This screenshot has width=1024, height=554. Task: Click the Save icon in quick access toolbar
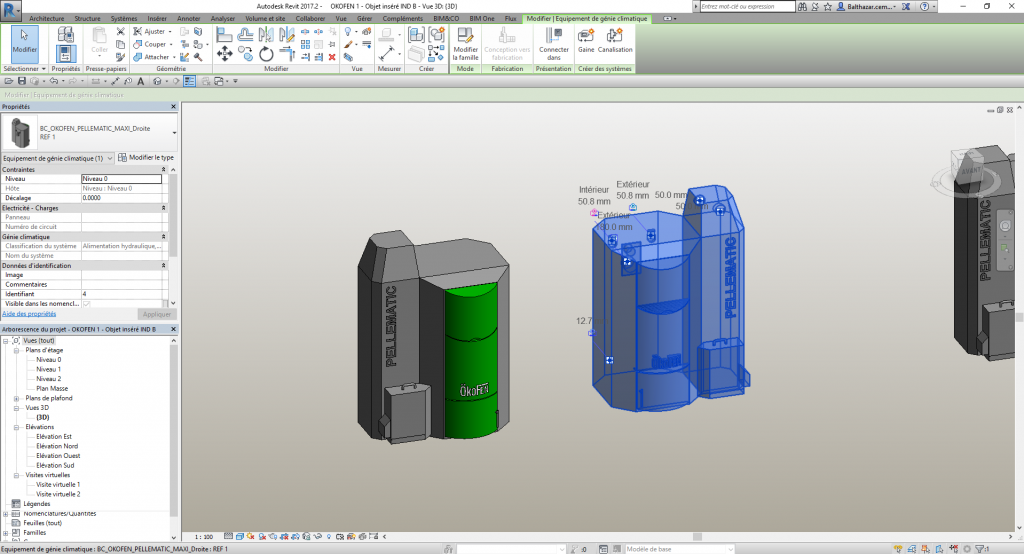point(22,80)
